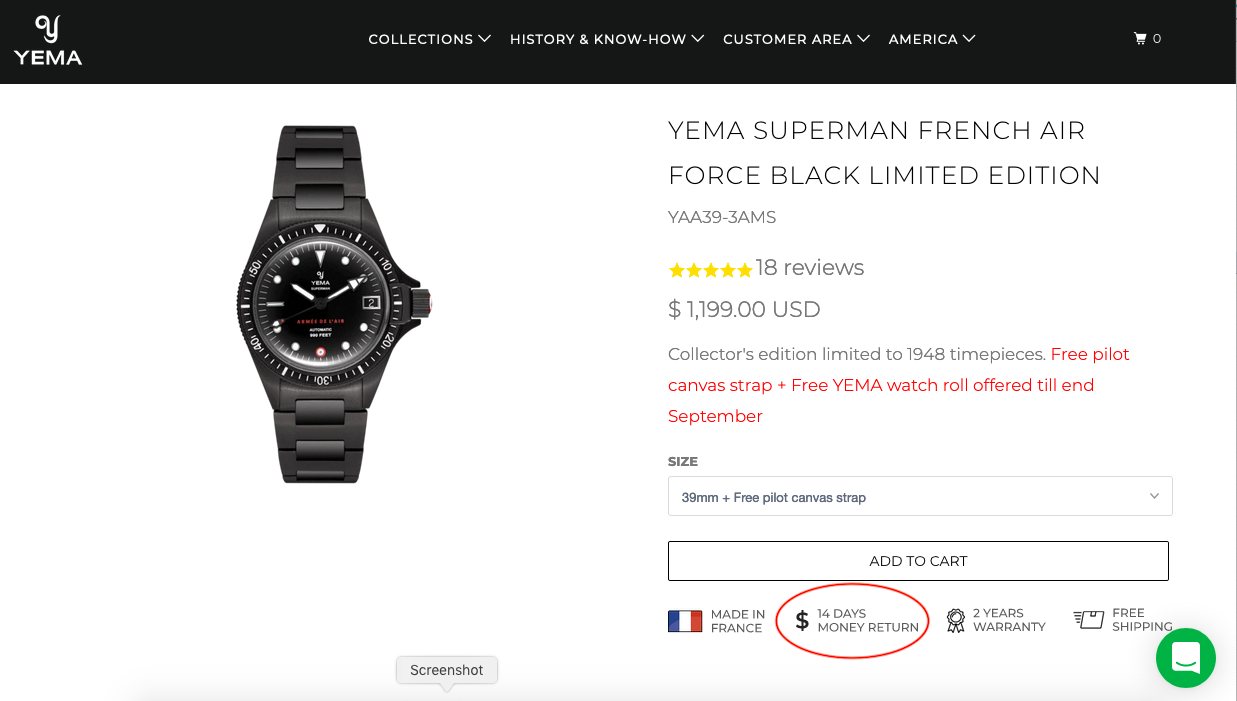Expand the Collections menu
Image resolution: width=1237 pixels, height=701 pixels.
pyautogui.click(x=429, y=39)
